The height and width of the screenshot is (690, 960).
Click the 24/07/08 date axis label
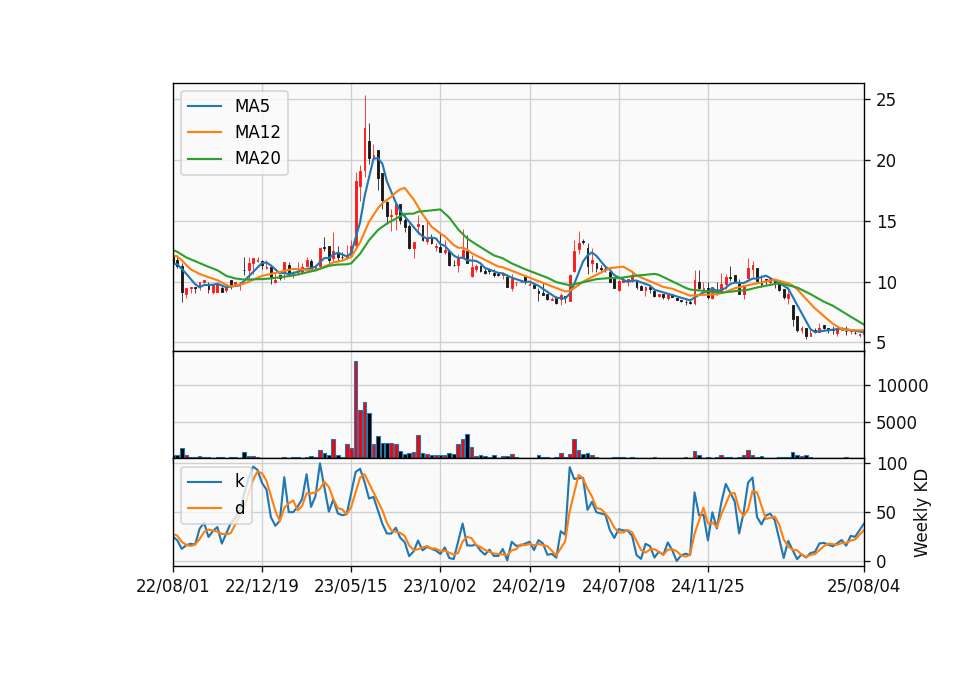point(618,586)
